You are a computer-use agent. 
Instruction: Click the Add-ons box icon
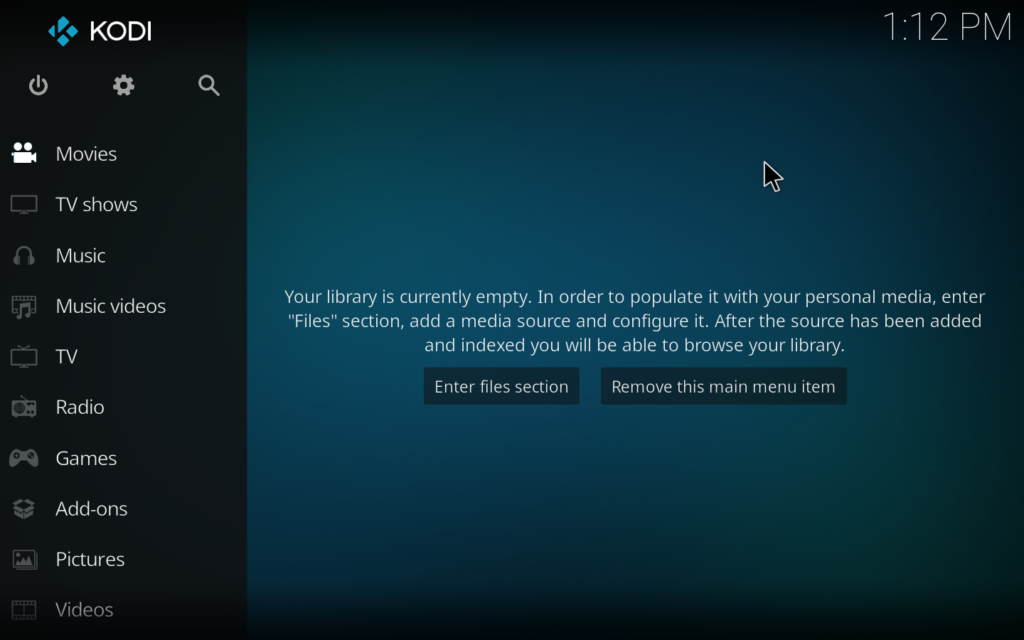tap(24, 509)
